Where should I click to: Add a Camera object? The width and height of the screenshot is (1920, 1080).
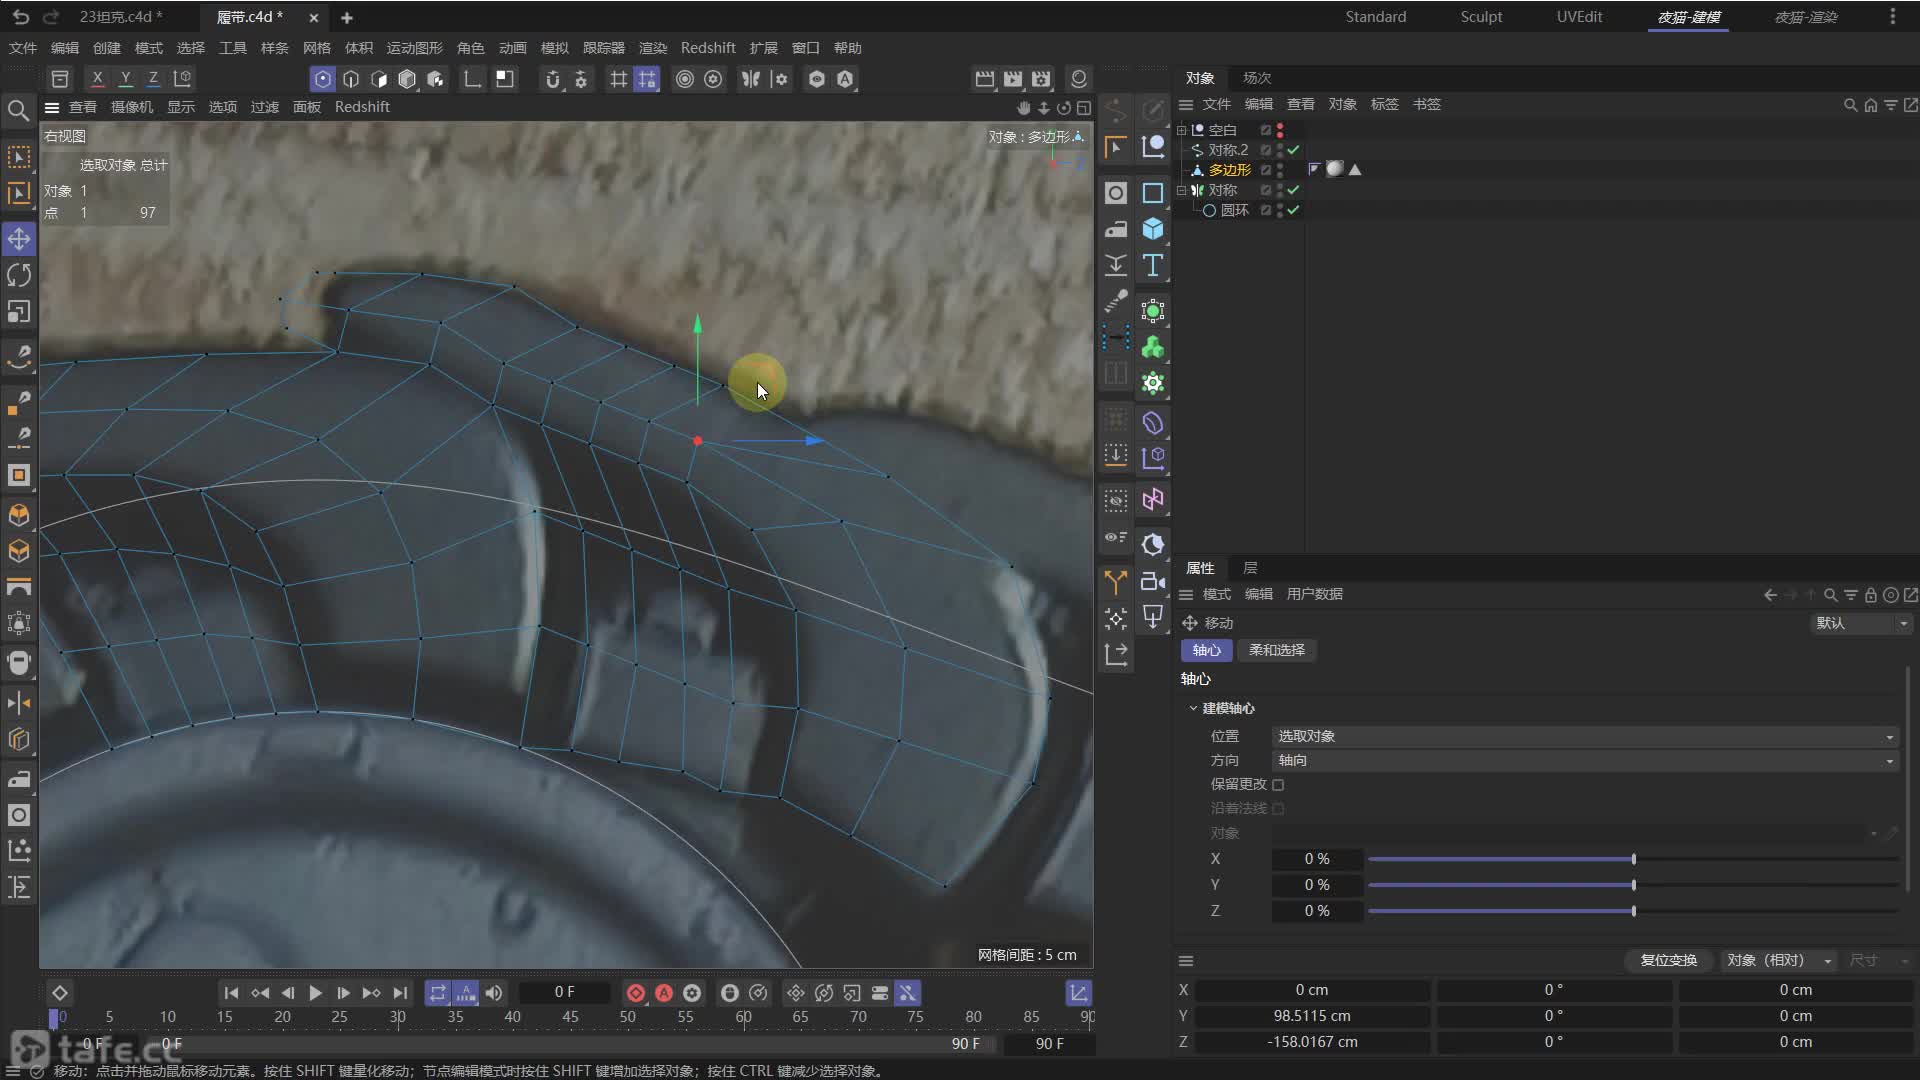(1153, 581)
